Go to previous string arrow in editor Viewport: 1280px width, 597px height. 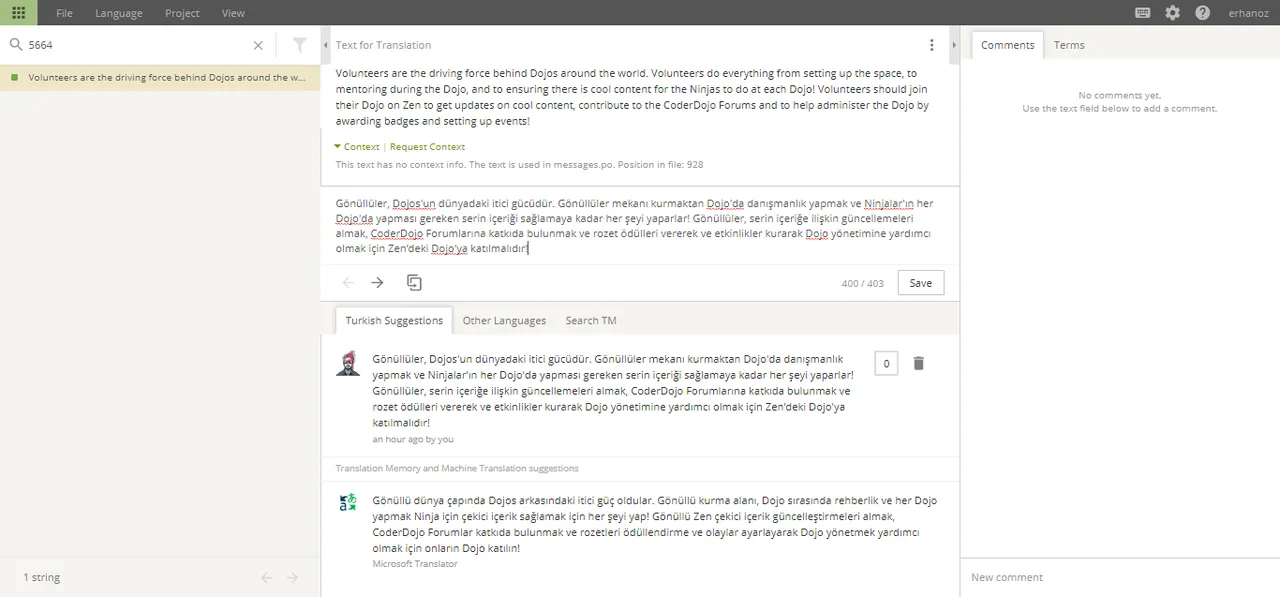coord(348,283)
